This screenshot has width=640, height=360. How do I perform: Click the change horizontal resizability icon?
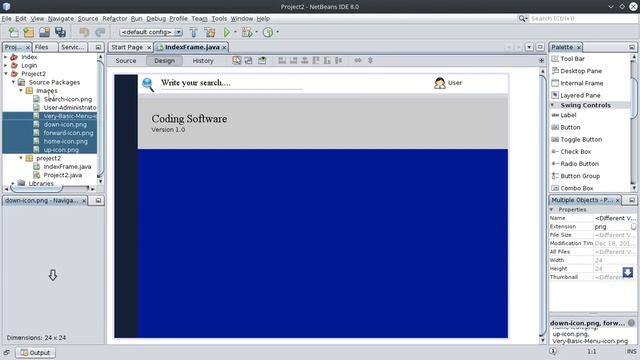(x=358, y=60)
